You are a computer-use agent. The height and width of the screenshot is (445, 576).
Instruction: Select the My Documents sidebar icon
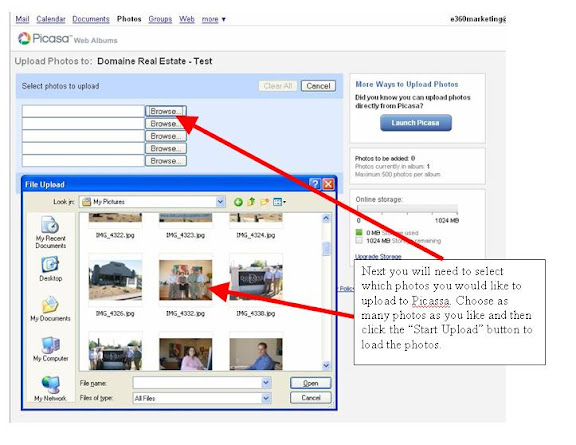coord(50,304)
